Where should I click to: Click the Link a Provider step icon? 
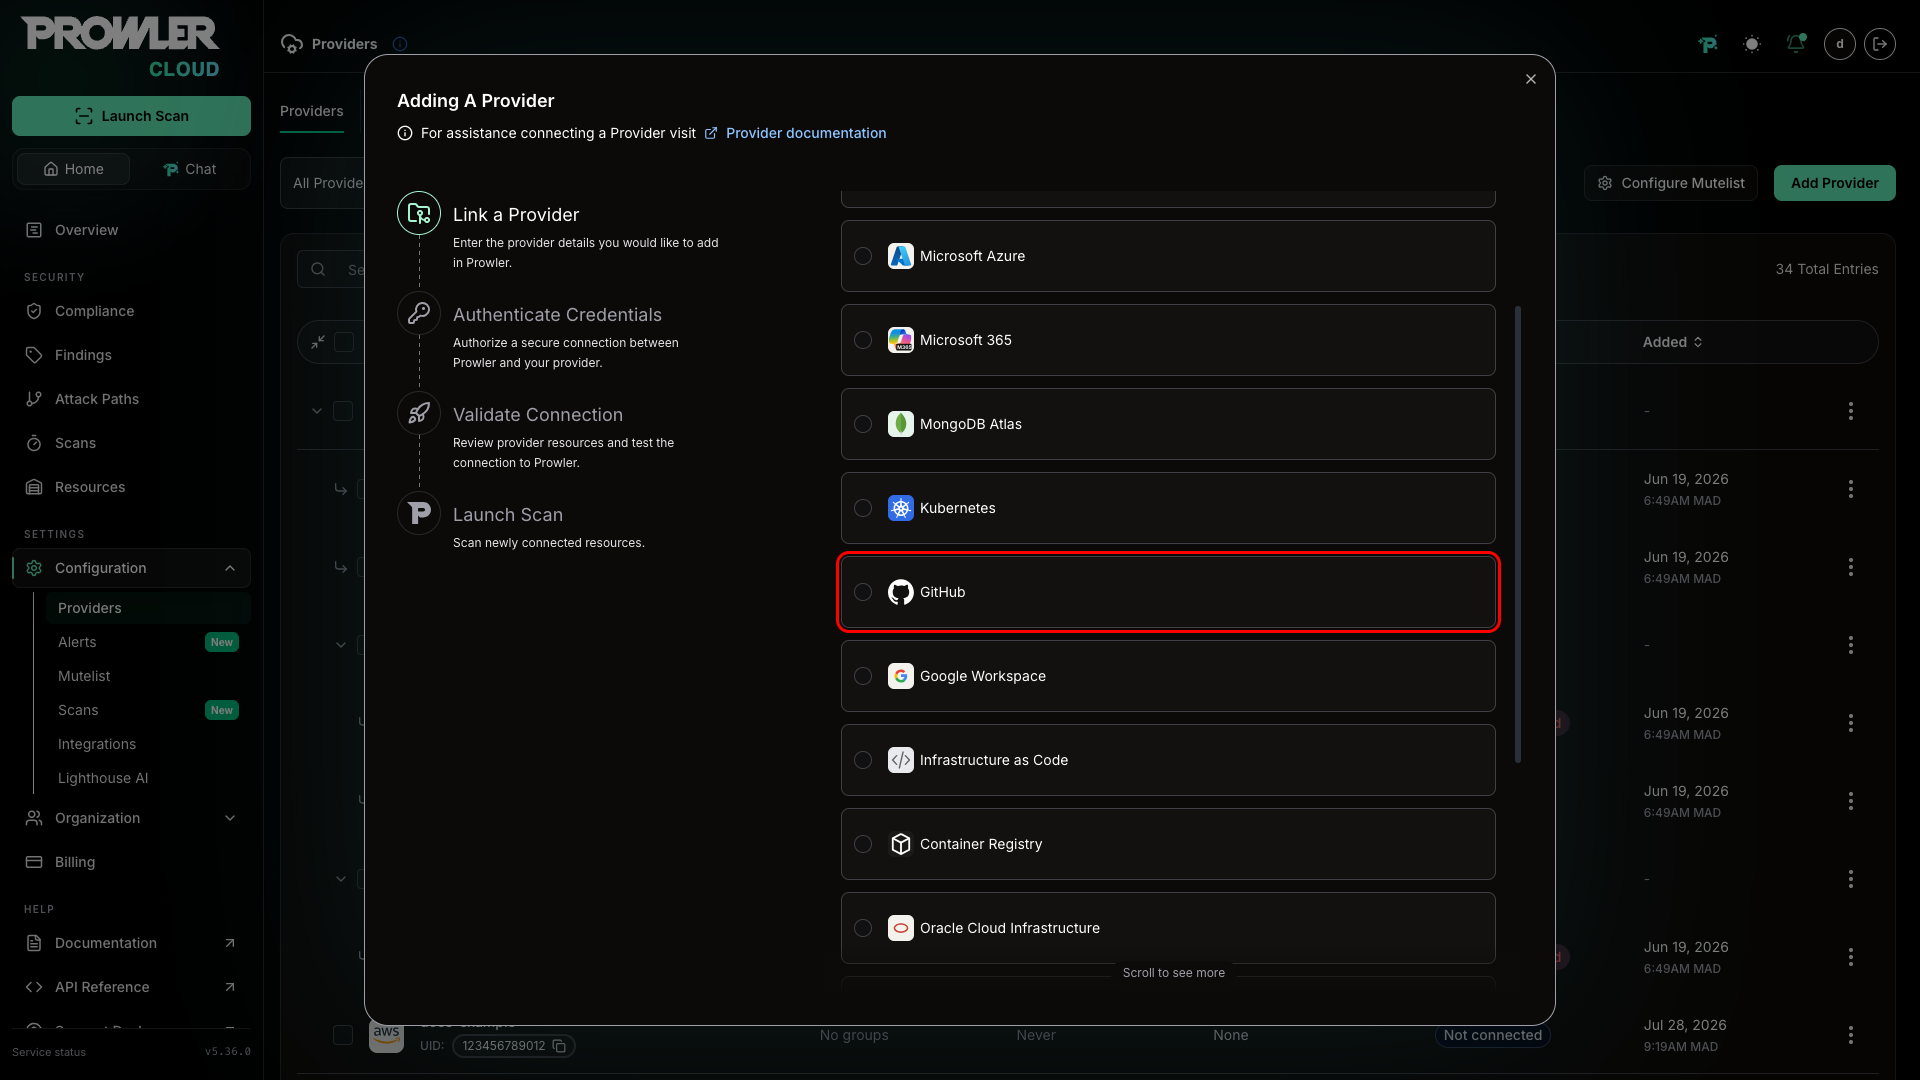(x=419, y=213)
